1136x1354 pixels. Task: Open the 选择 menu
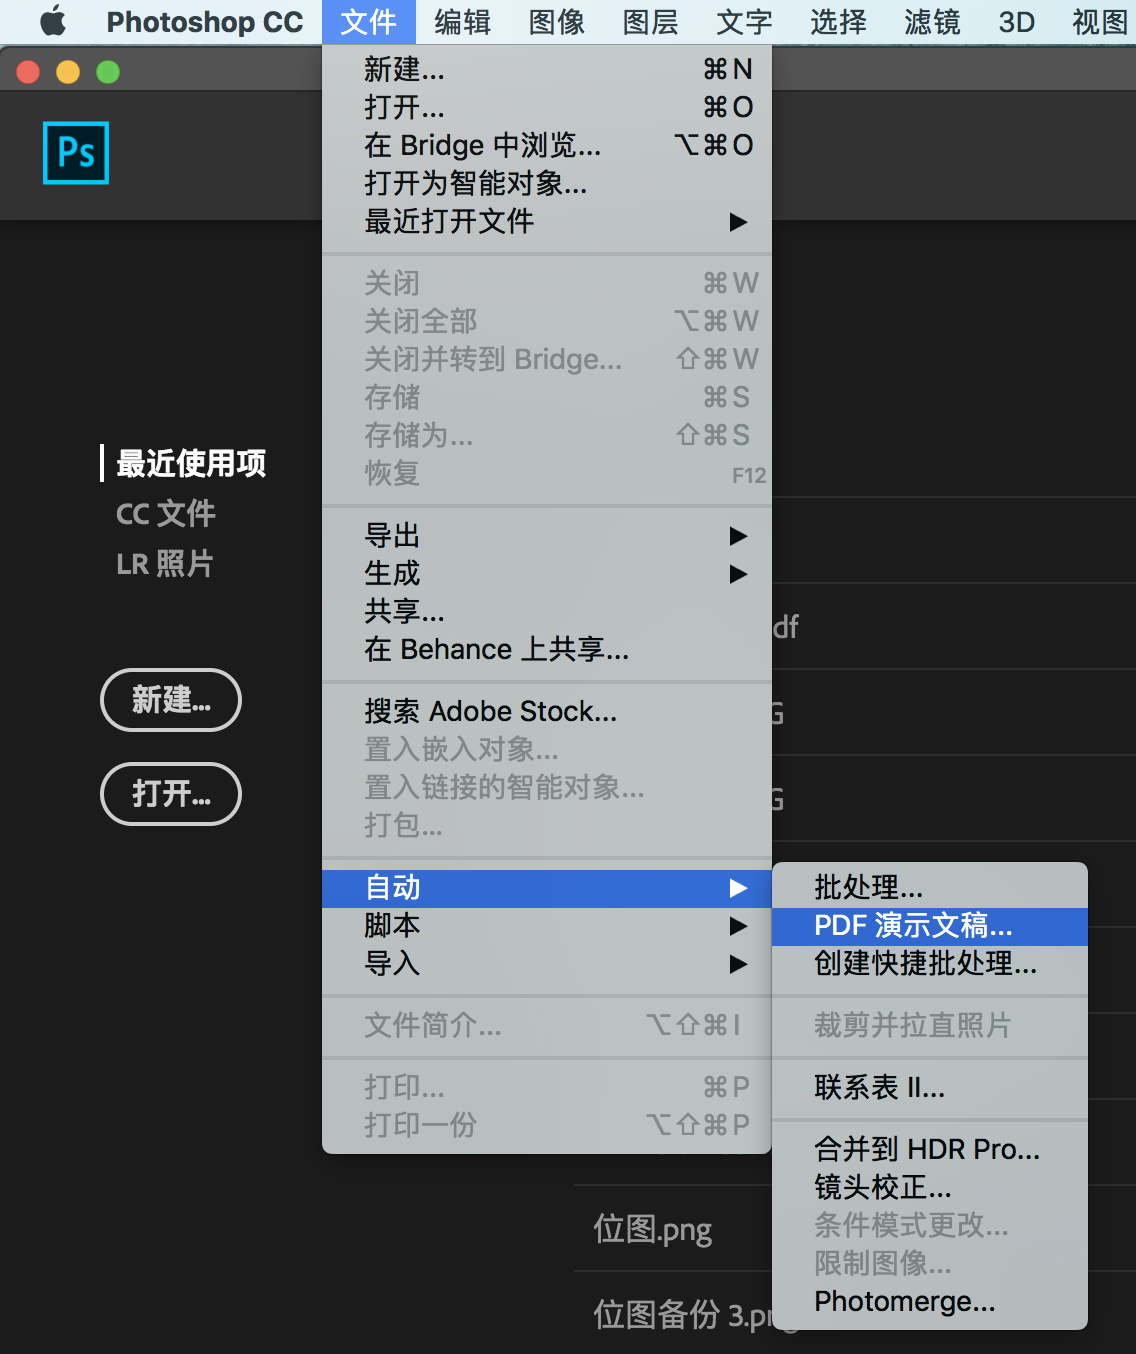[838, 21]
